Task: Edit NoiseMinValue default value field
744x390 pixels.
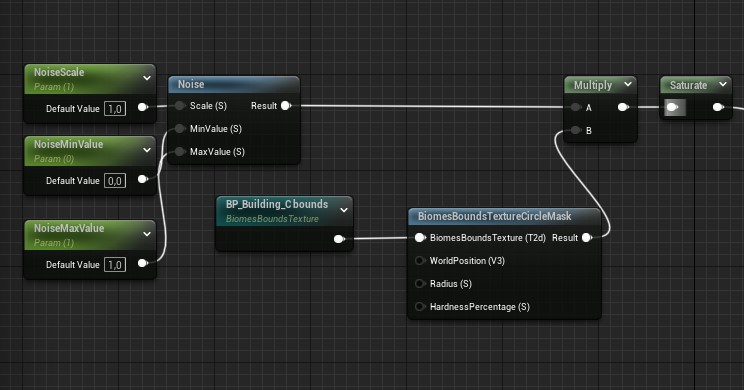Action: [x=115, y=181]
